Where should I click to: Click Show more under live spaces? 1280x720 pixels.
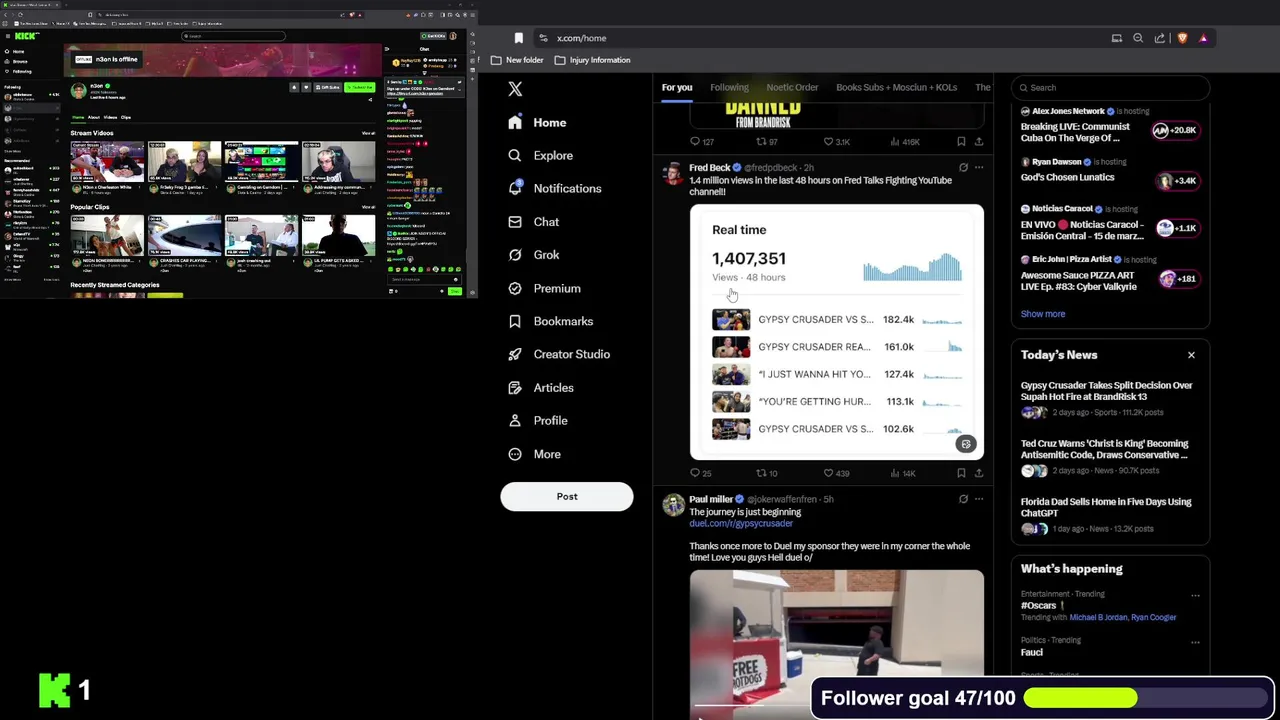pos(1043,314)
